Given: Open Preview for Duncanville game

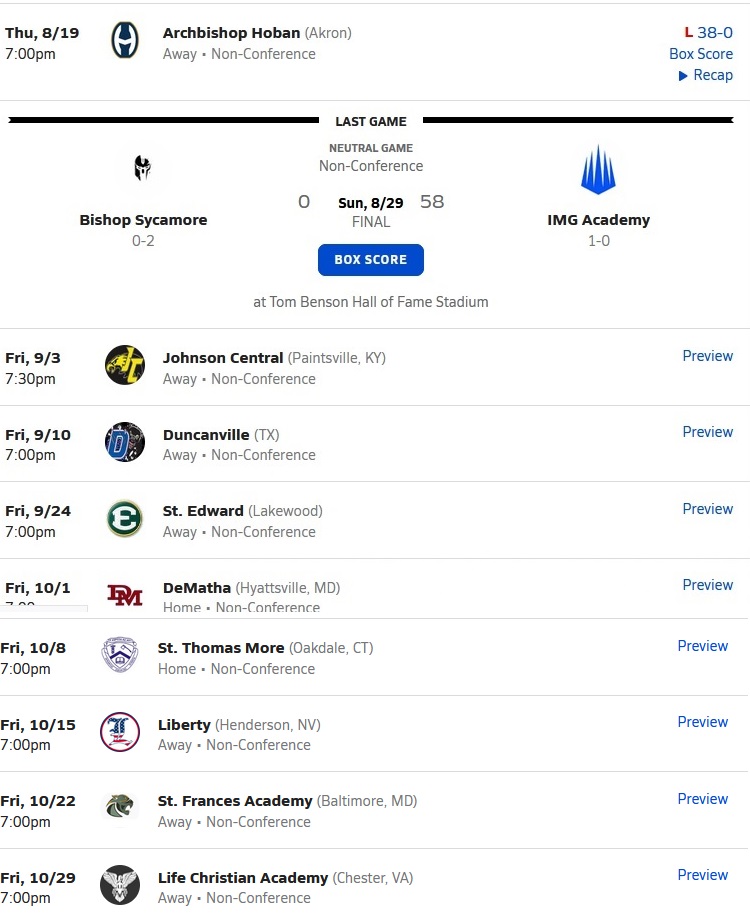Looking at the screenshot, I should coord(707,432).
